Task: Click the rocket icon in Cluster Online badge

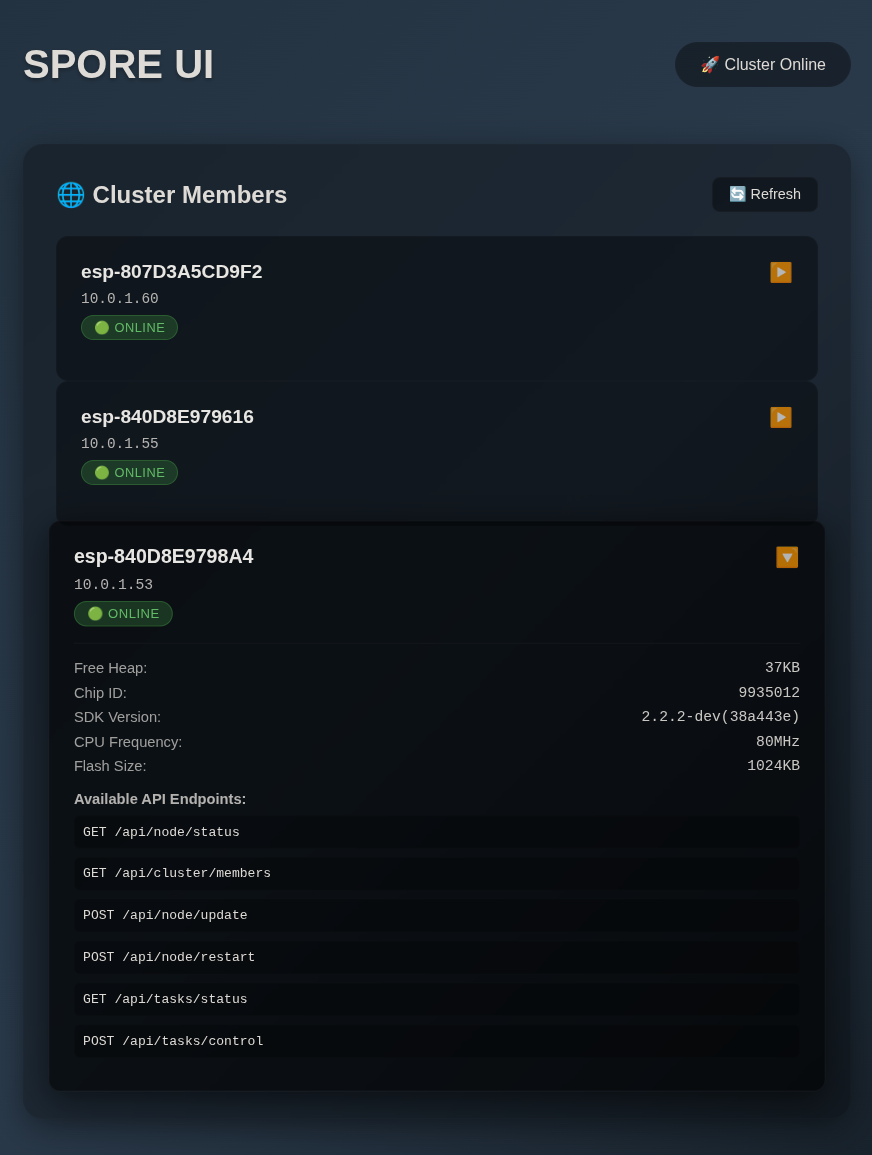Action: 710,64
